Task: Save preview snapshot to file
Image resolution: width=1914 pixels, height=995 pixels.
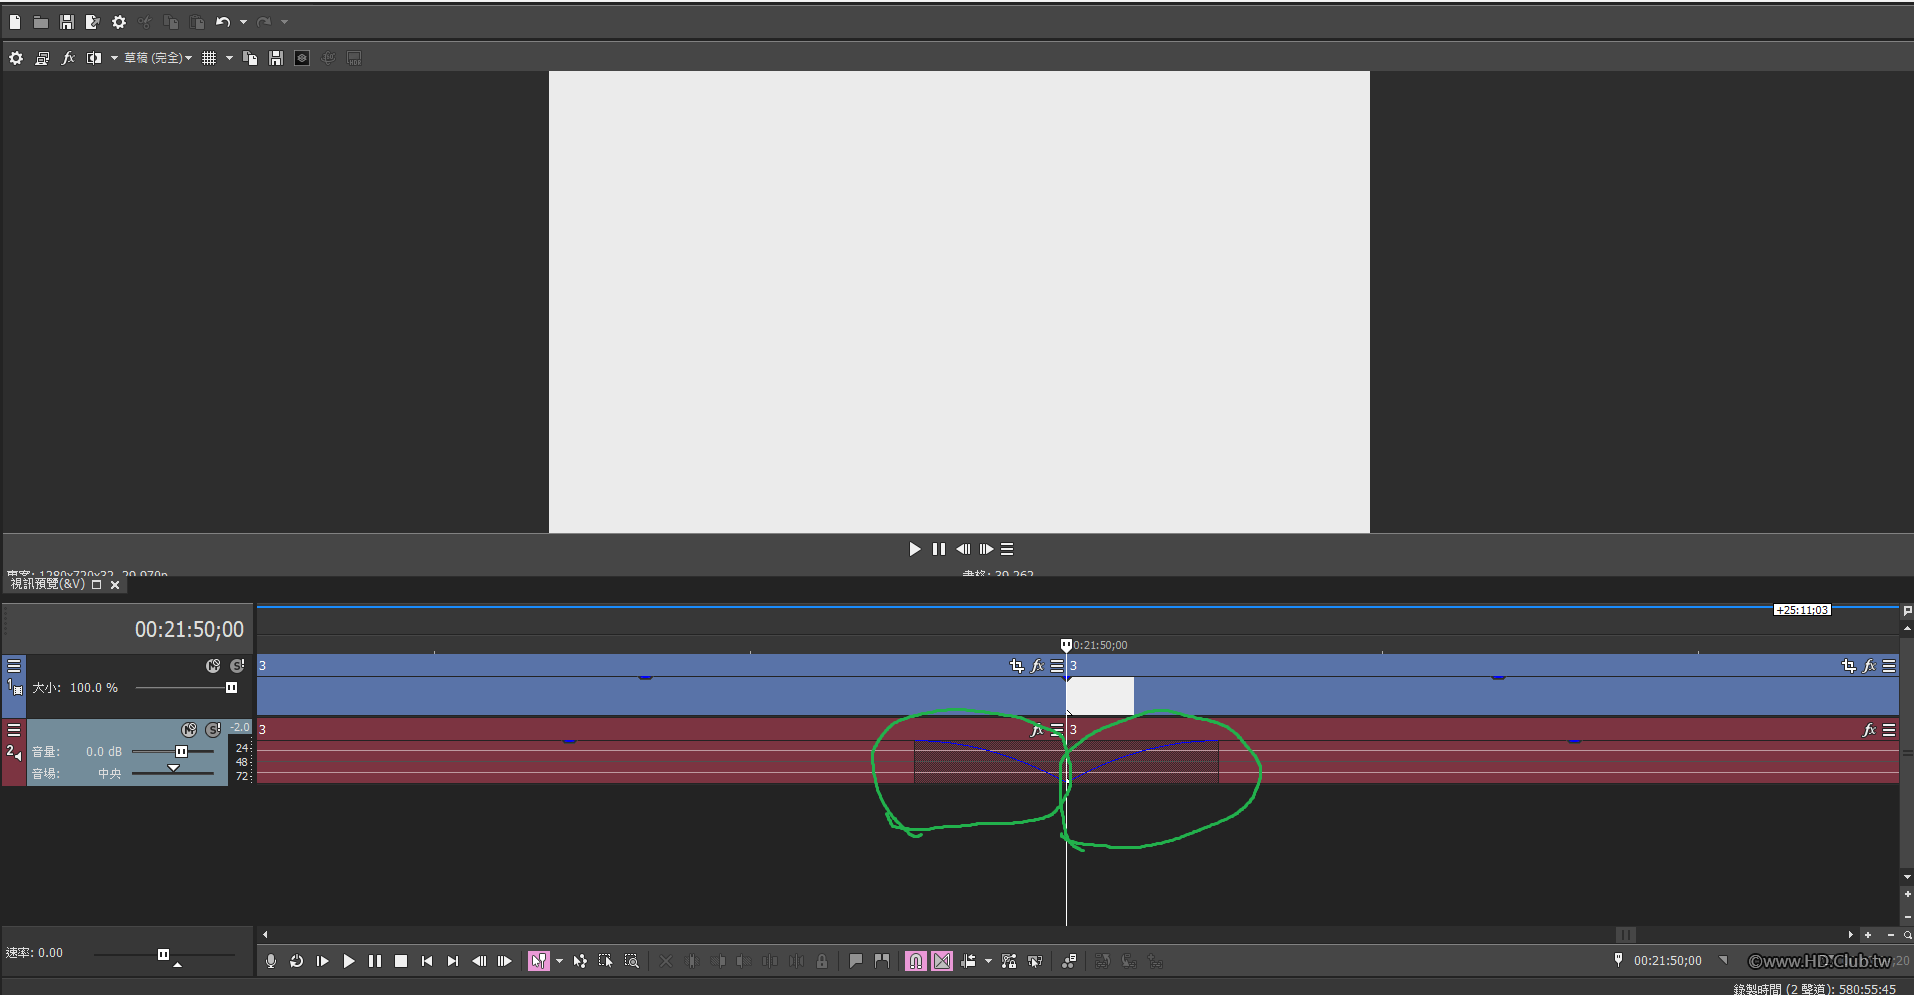Action: tap(276, 58)
